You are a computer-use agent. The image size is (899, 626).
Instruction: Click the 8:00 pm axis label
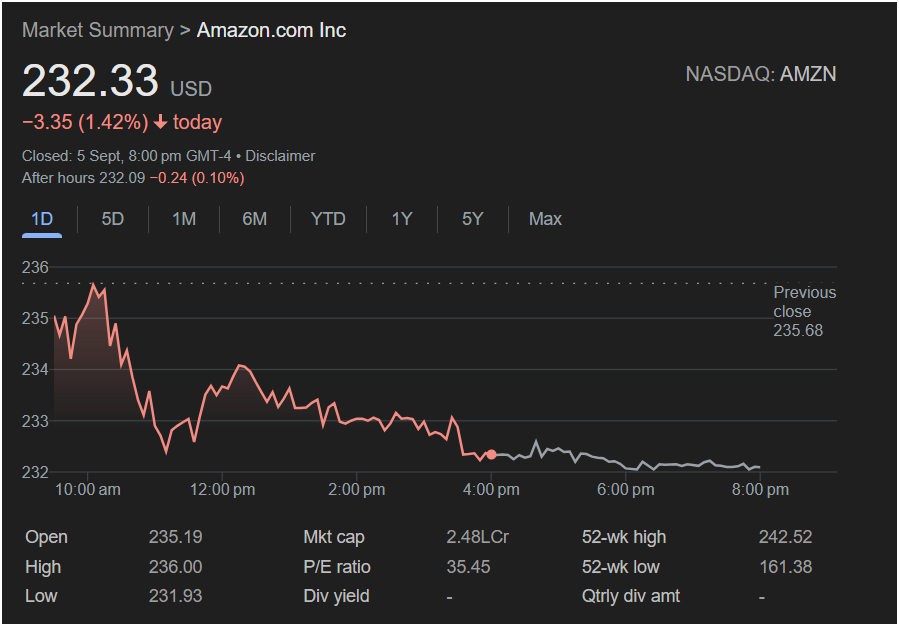click(760, 490)
